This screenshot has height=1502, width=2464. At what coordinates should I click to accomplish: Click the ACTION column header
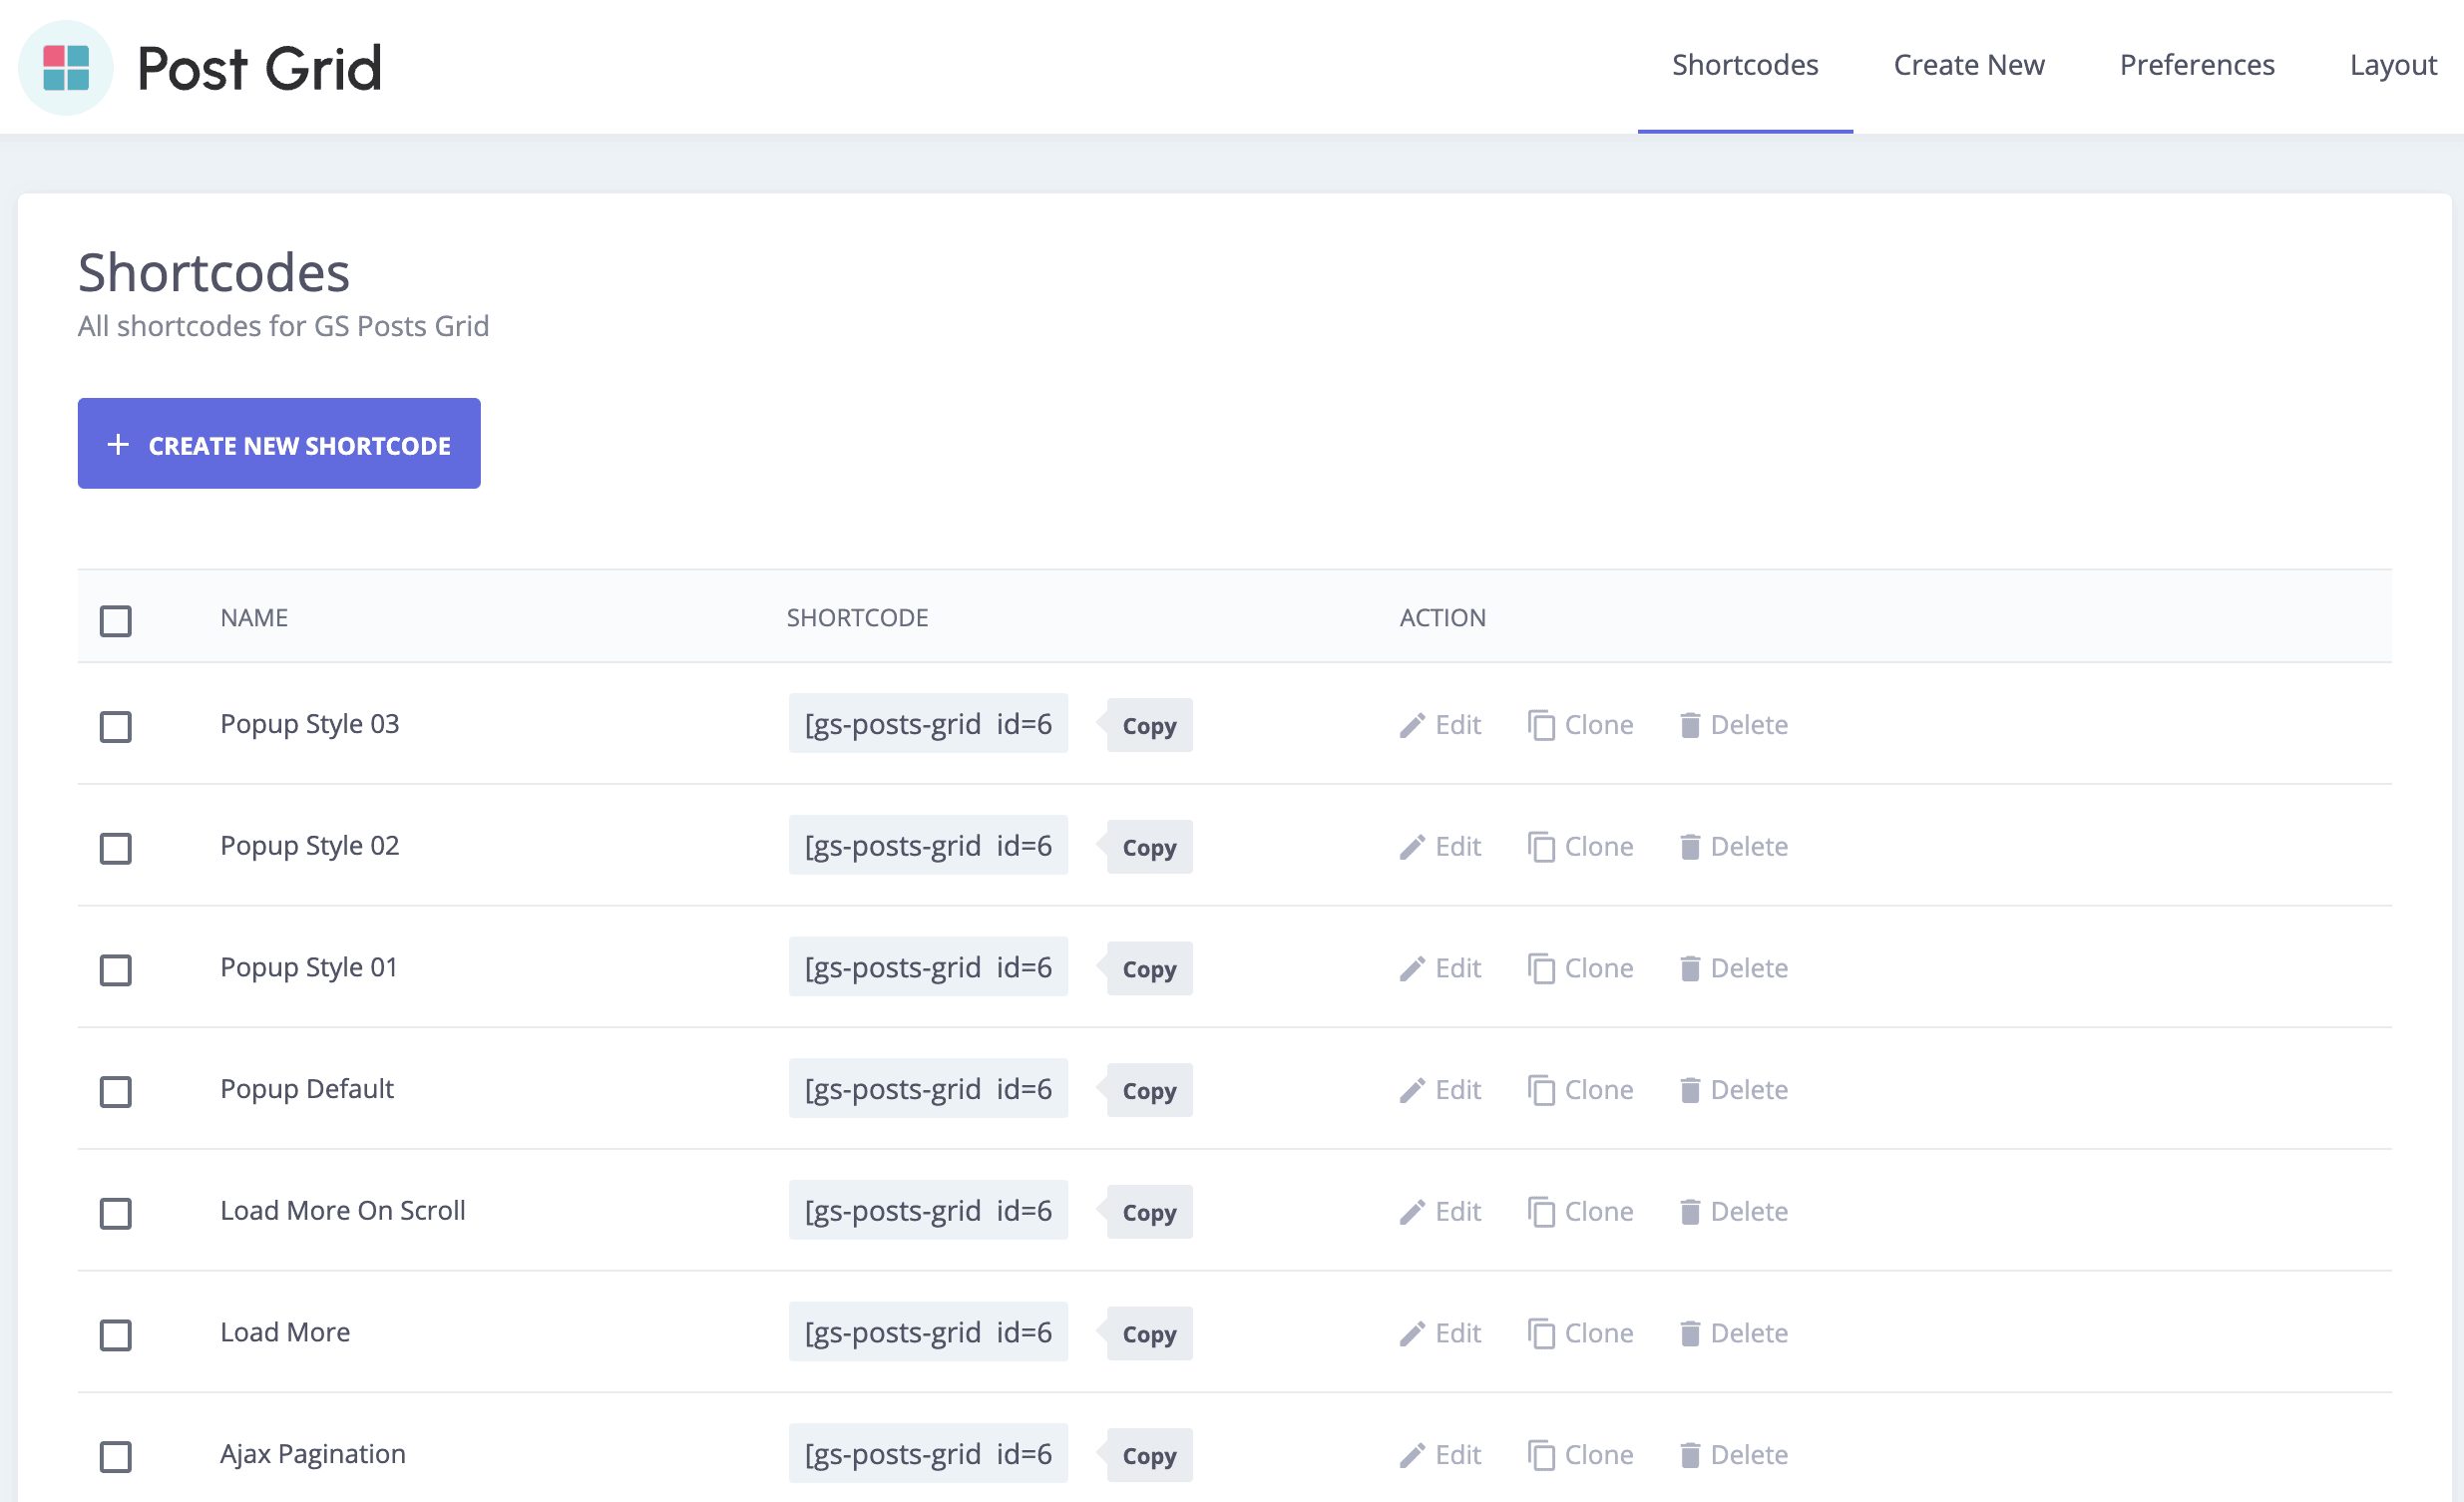1442,618
